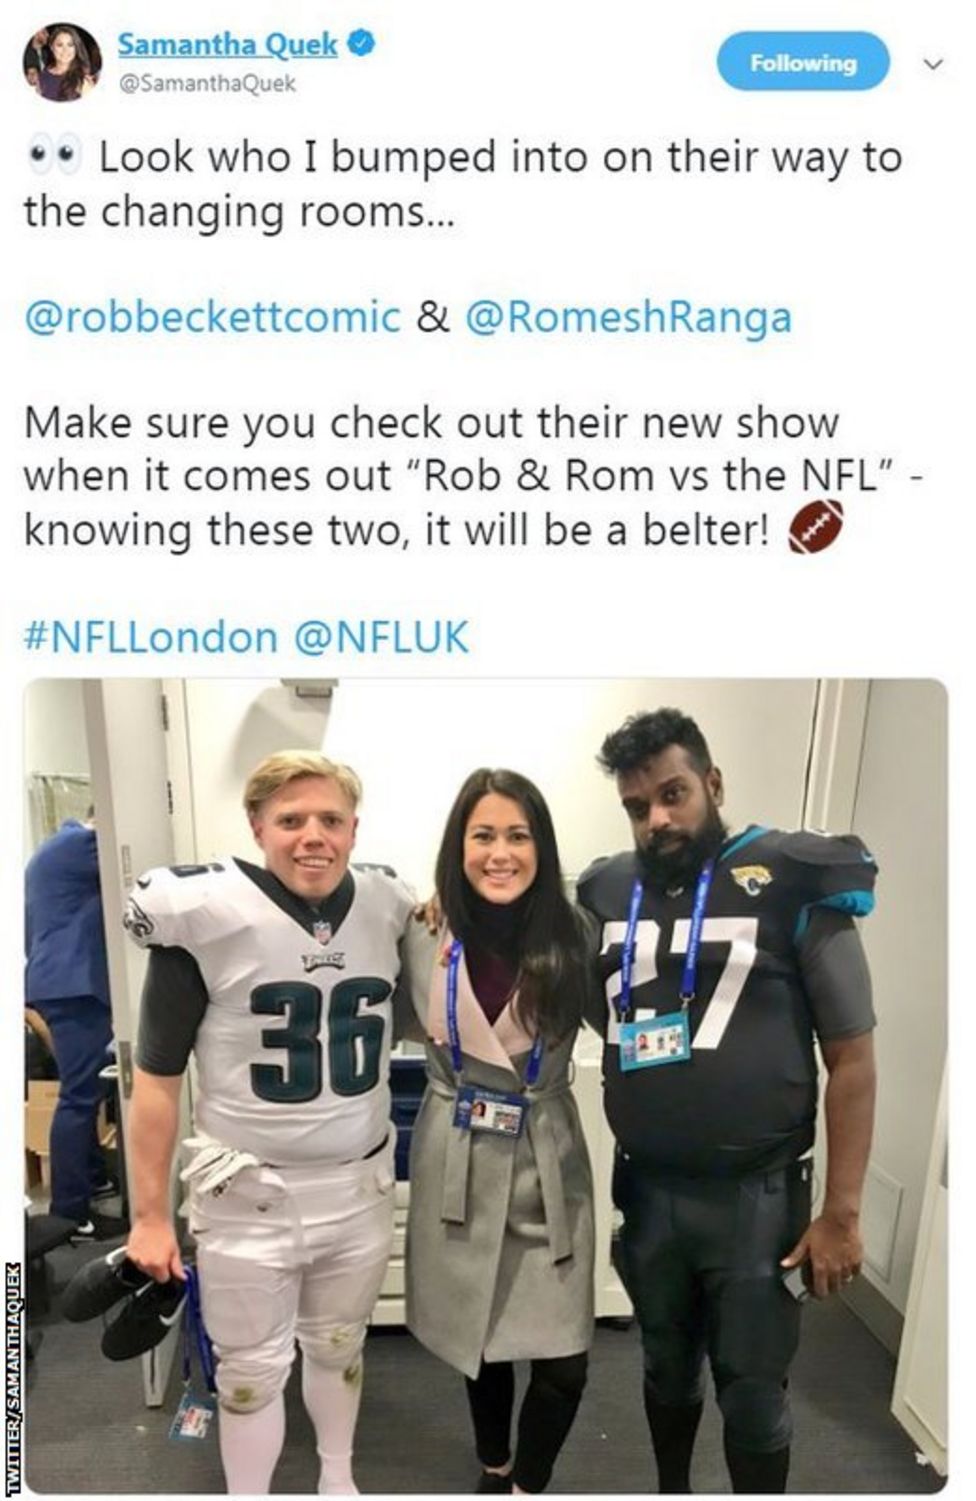Open the @SamanthaQuek handle link
This screenshot has width=976, height=1501.
click(x=207, y=84)
